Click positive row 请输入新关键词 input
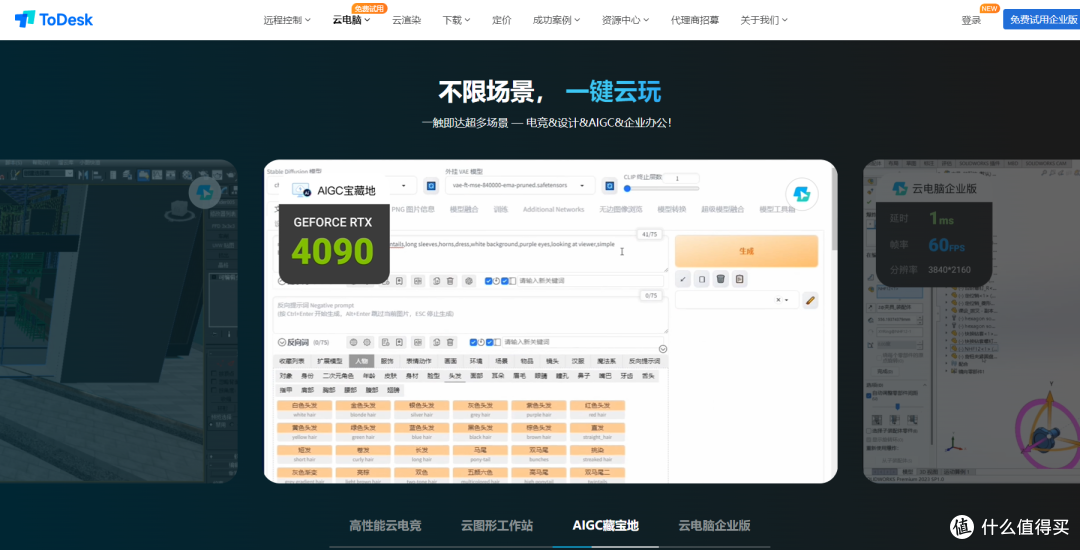 590,281
